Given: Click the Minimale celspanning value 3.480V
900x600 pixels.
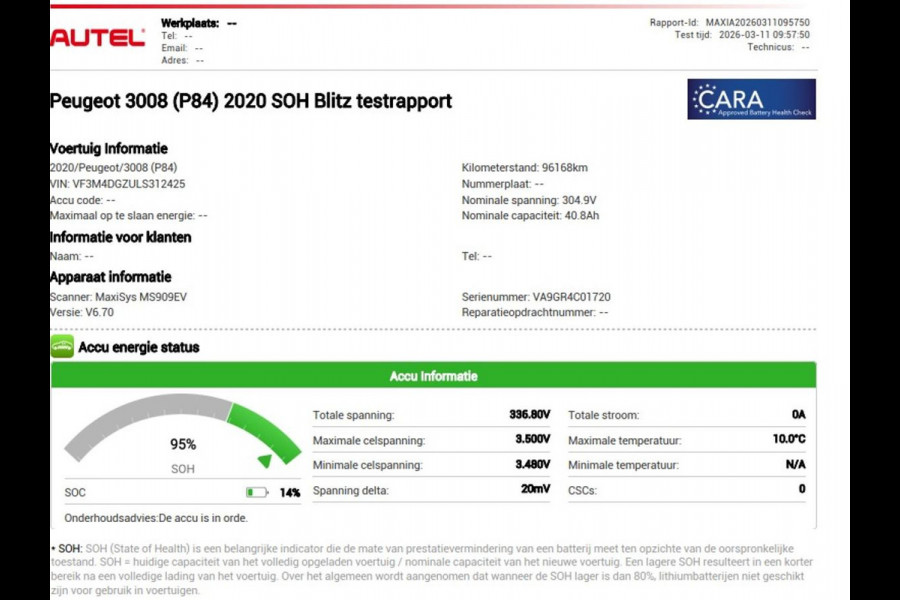Looking at the screenshot, I should 532,464.
